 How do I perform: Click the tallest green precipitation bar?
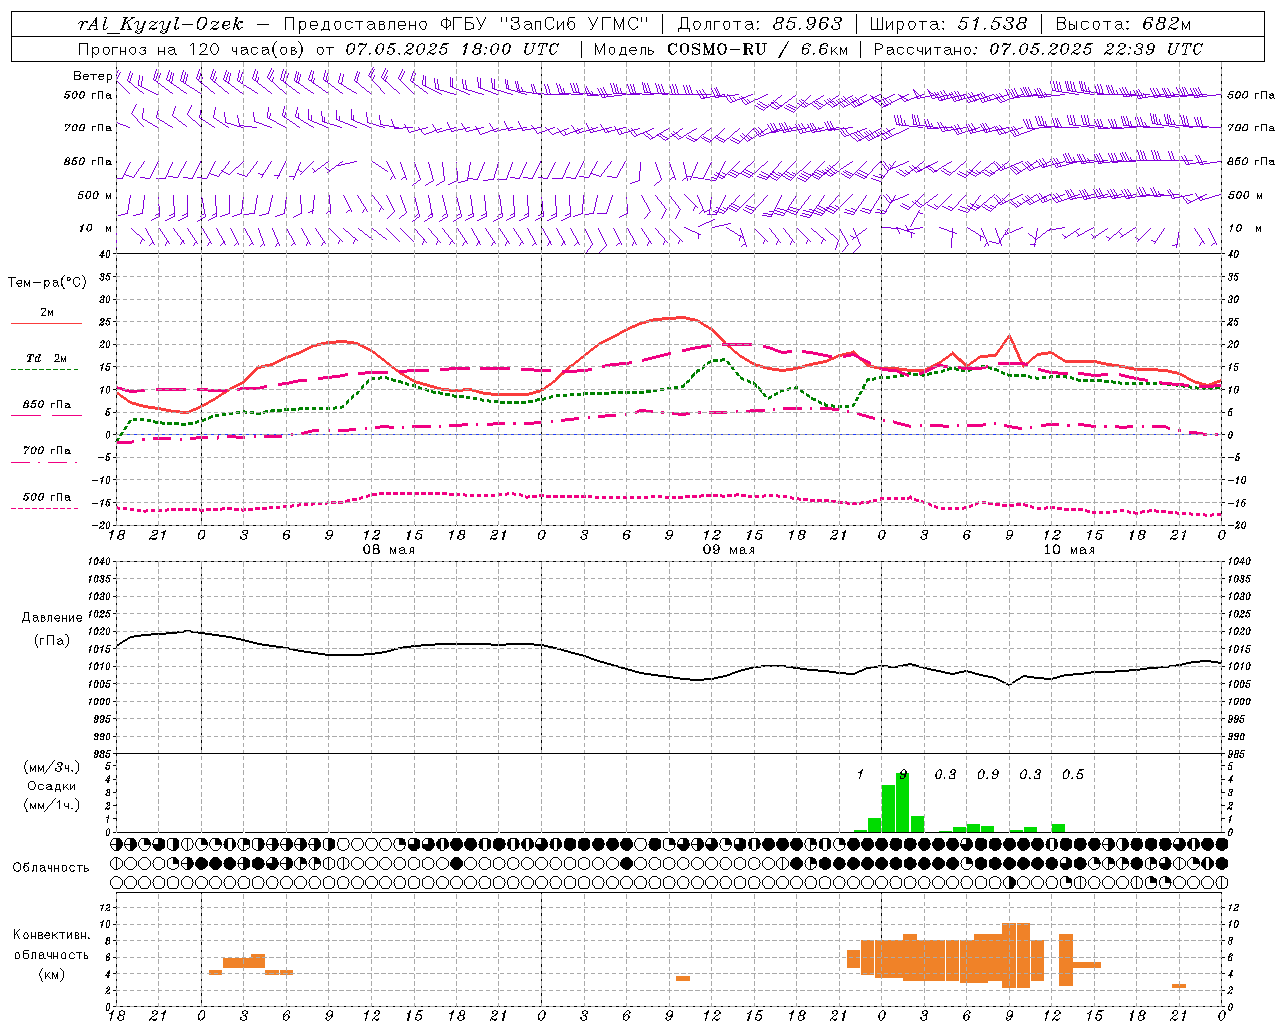pos(903,802)
